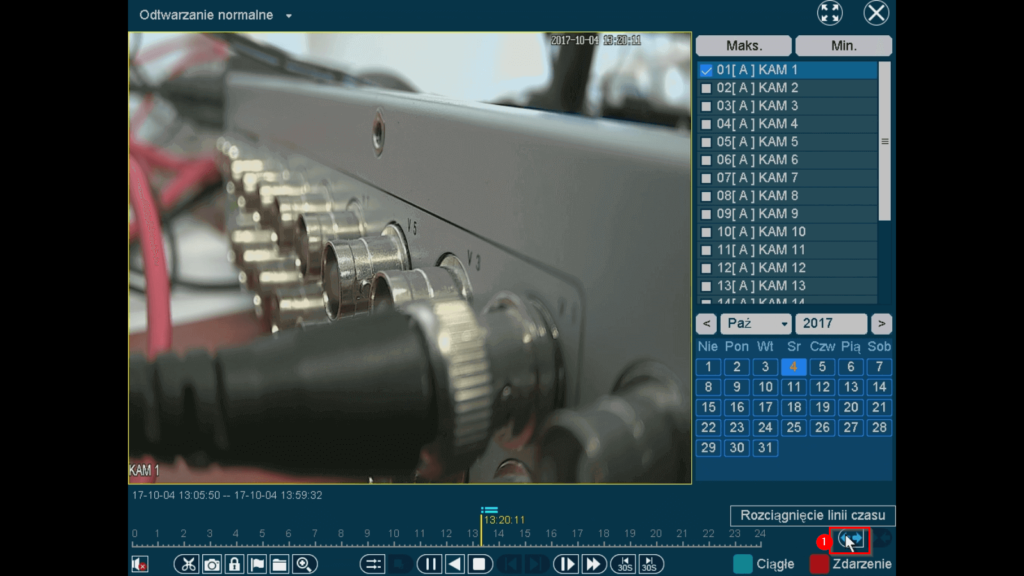The image size is (1024, 576).
Task: Toggle audio with the muted speaker icon
Action: [140, 564]
